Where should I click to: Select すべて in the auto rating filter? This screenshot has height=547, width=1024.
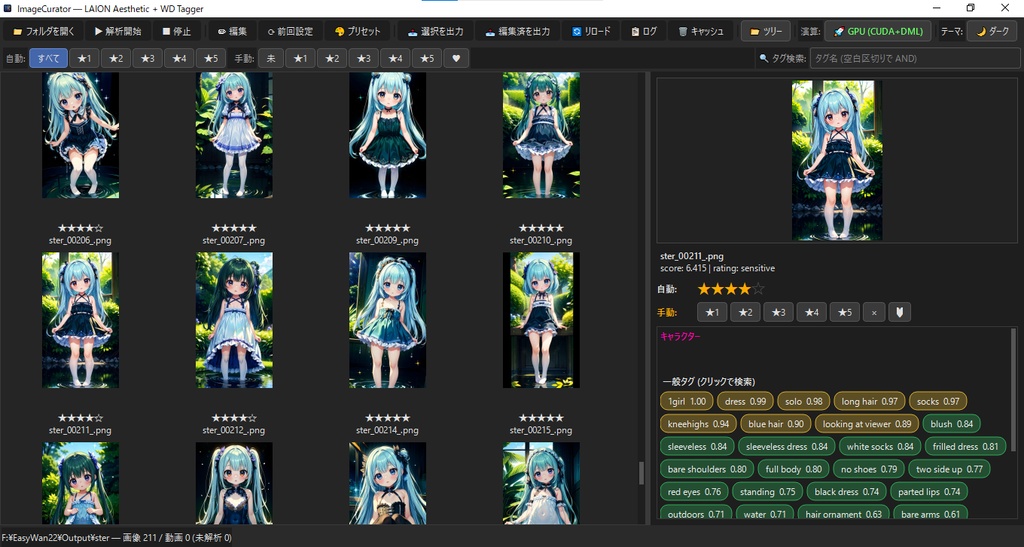[x=48, y=58]
